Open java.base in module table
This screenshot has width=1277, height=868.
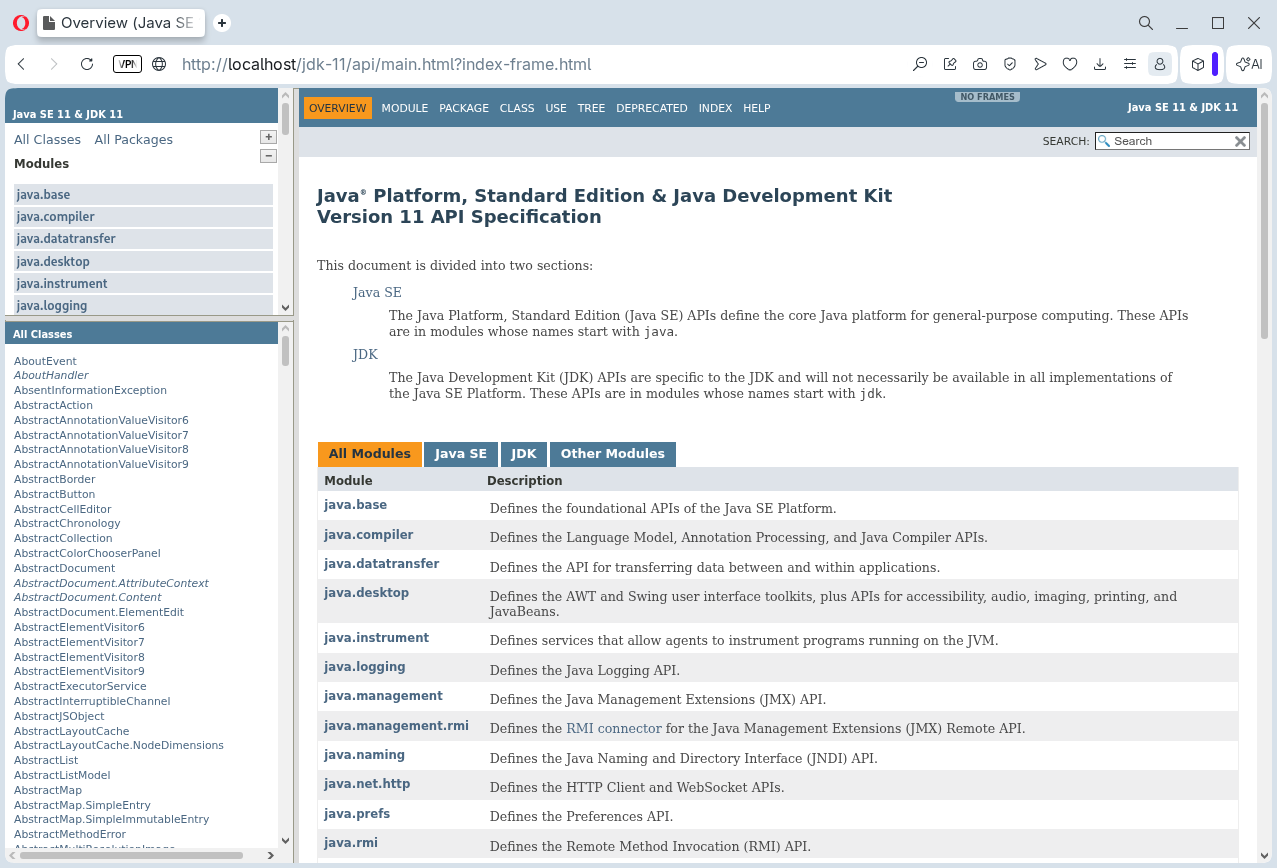coord(355,505)
